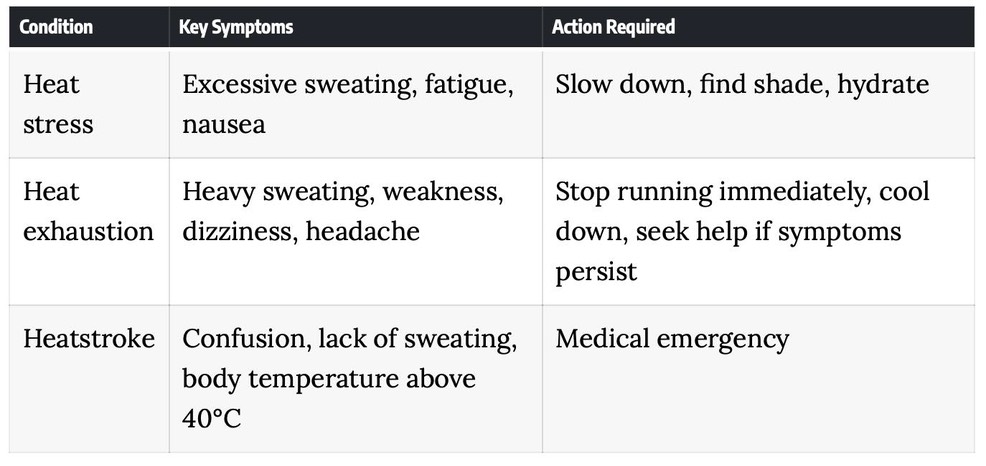Click the Medical emergency action cell
986x466 pixels.
(x=758, y=379)
